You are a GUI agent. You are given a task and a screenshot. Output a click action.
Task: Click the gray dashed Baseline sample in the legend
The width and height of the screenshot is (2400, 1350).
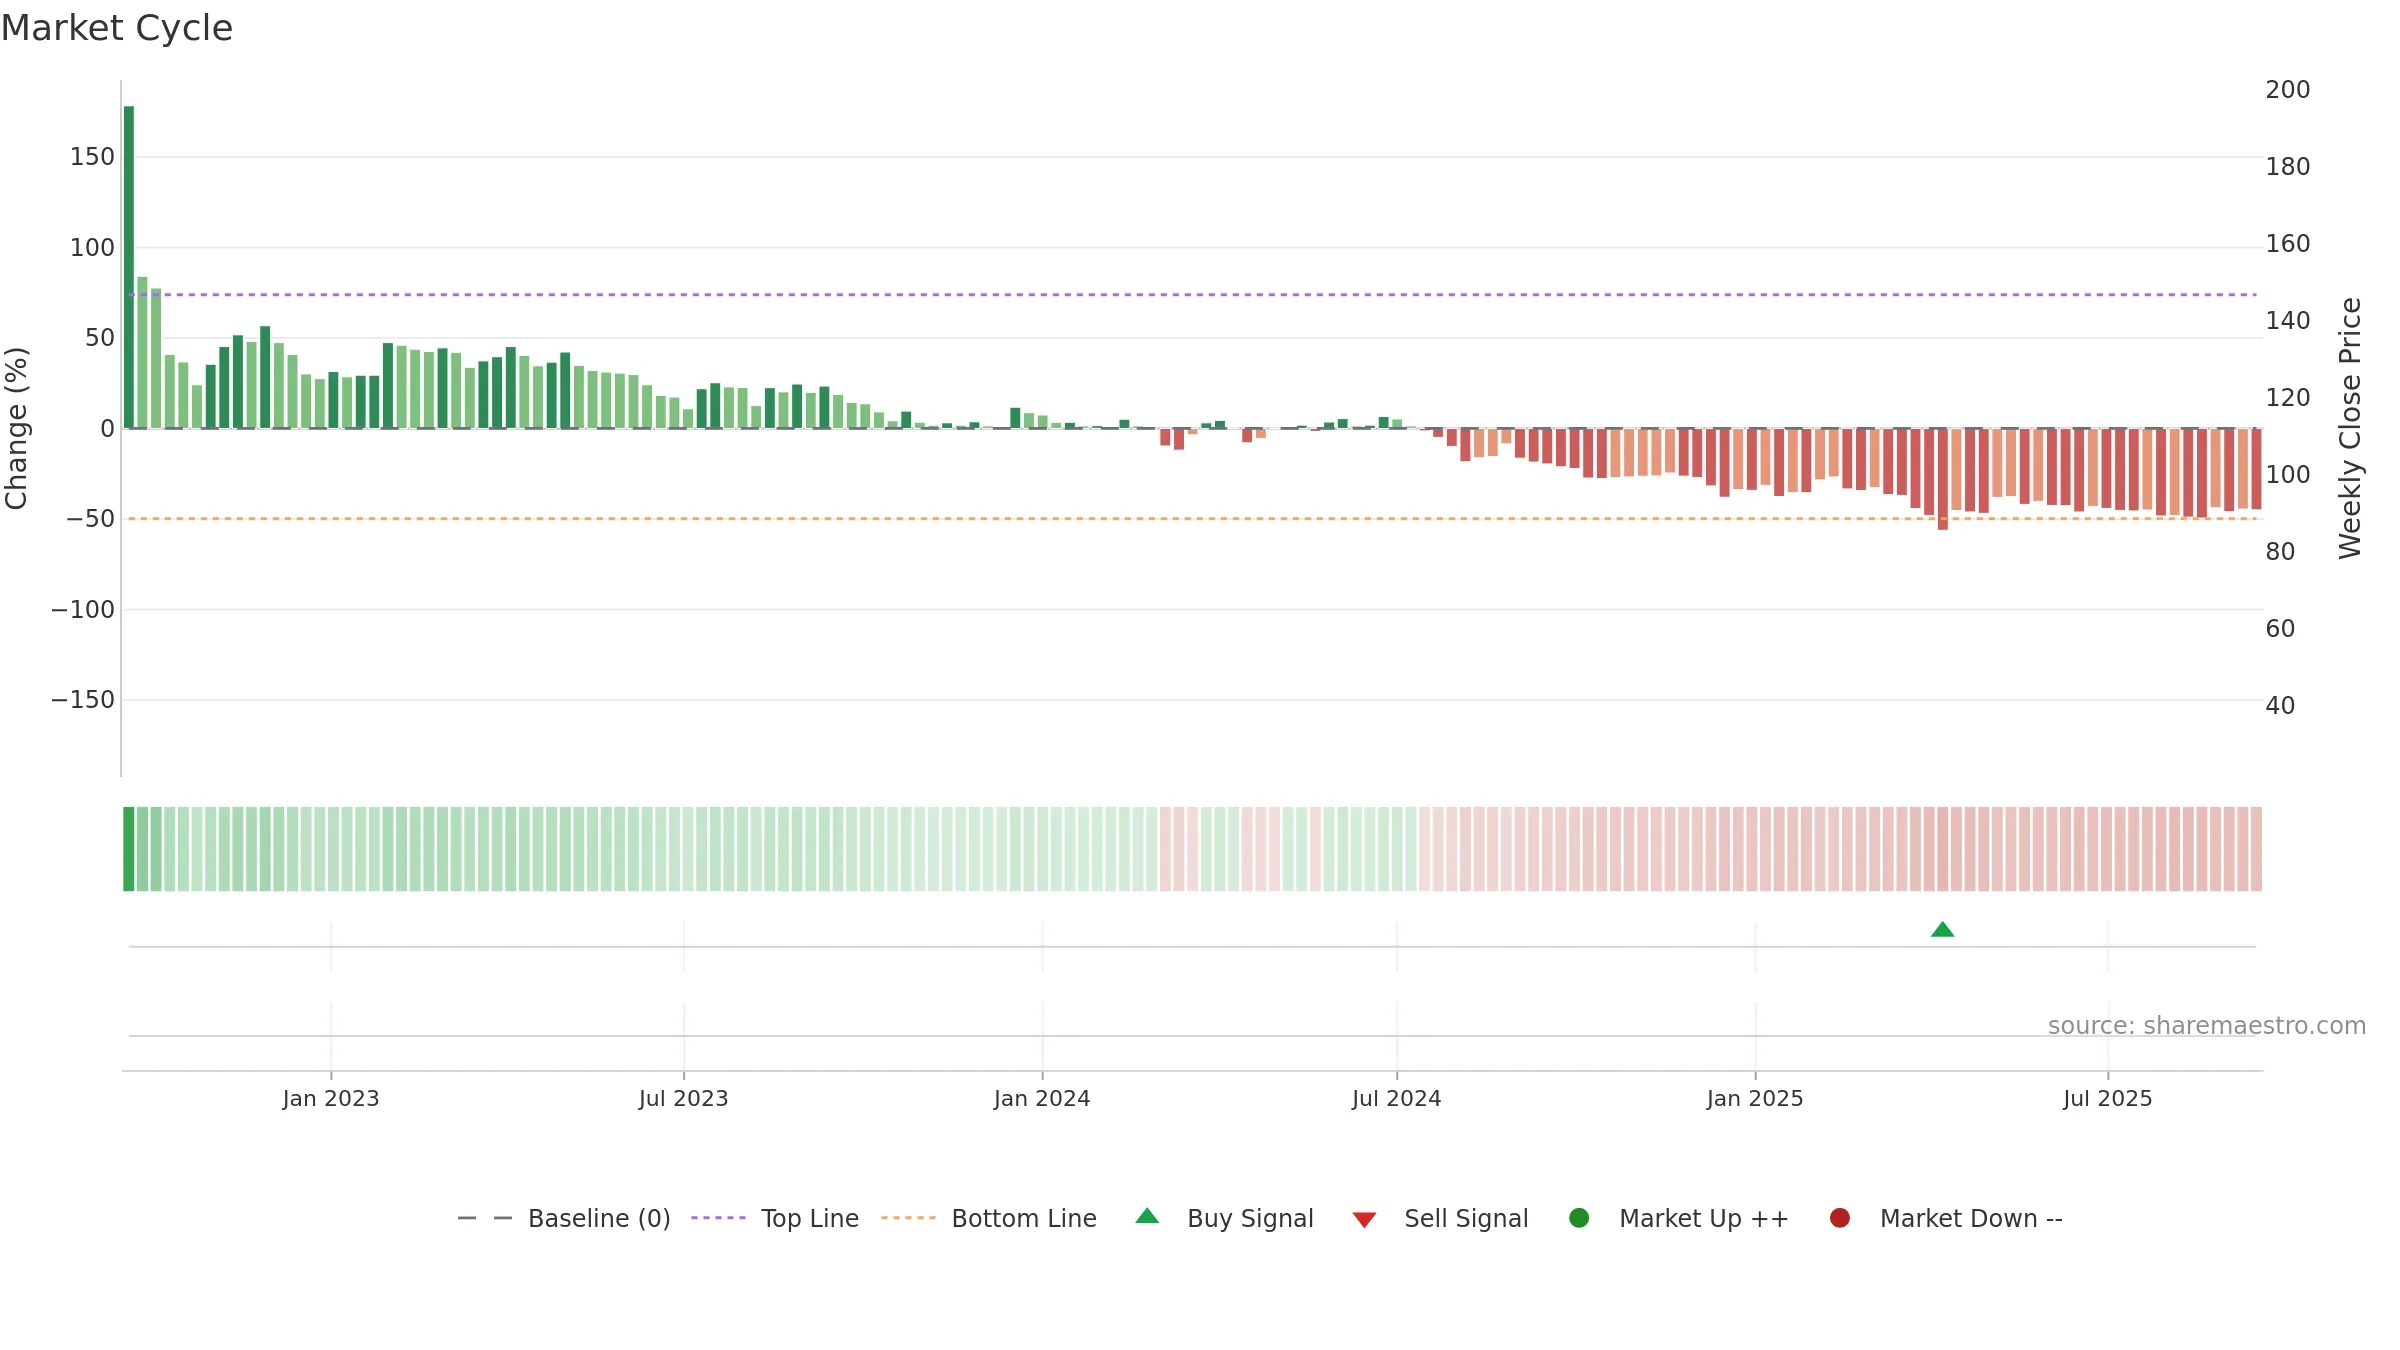click(x=485, y=1218)
